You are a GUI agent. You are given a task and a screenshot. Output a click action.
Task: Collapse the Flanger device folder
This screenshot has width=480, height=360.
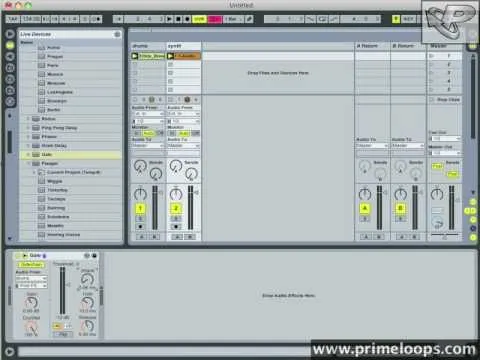point(28,163)
